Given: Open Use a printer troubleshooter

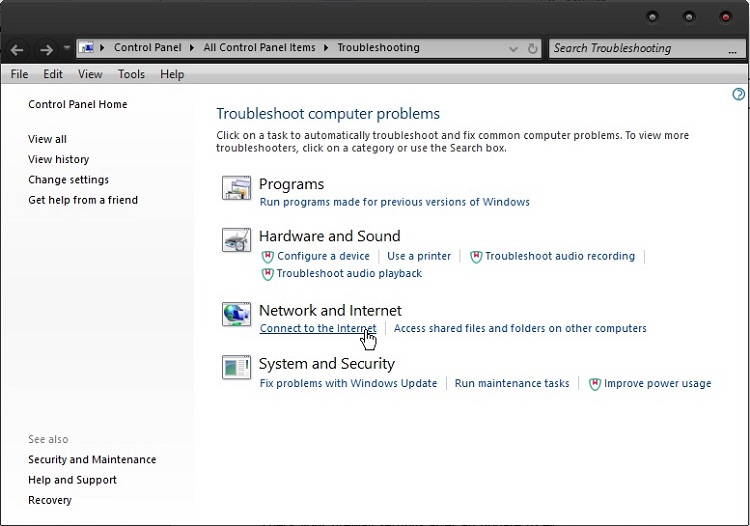Looking at the screenshot, I should tap(419, 256).
